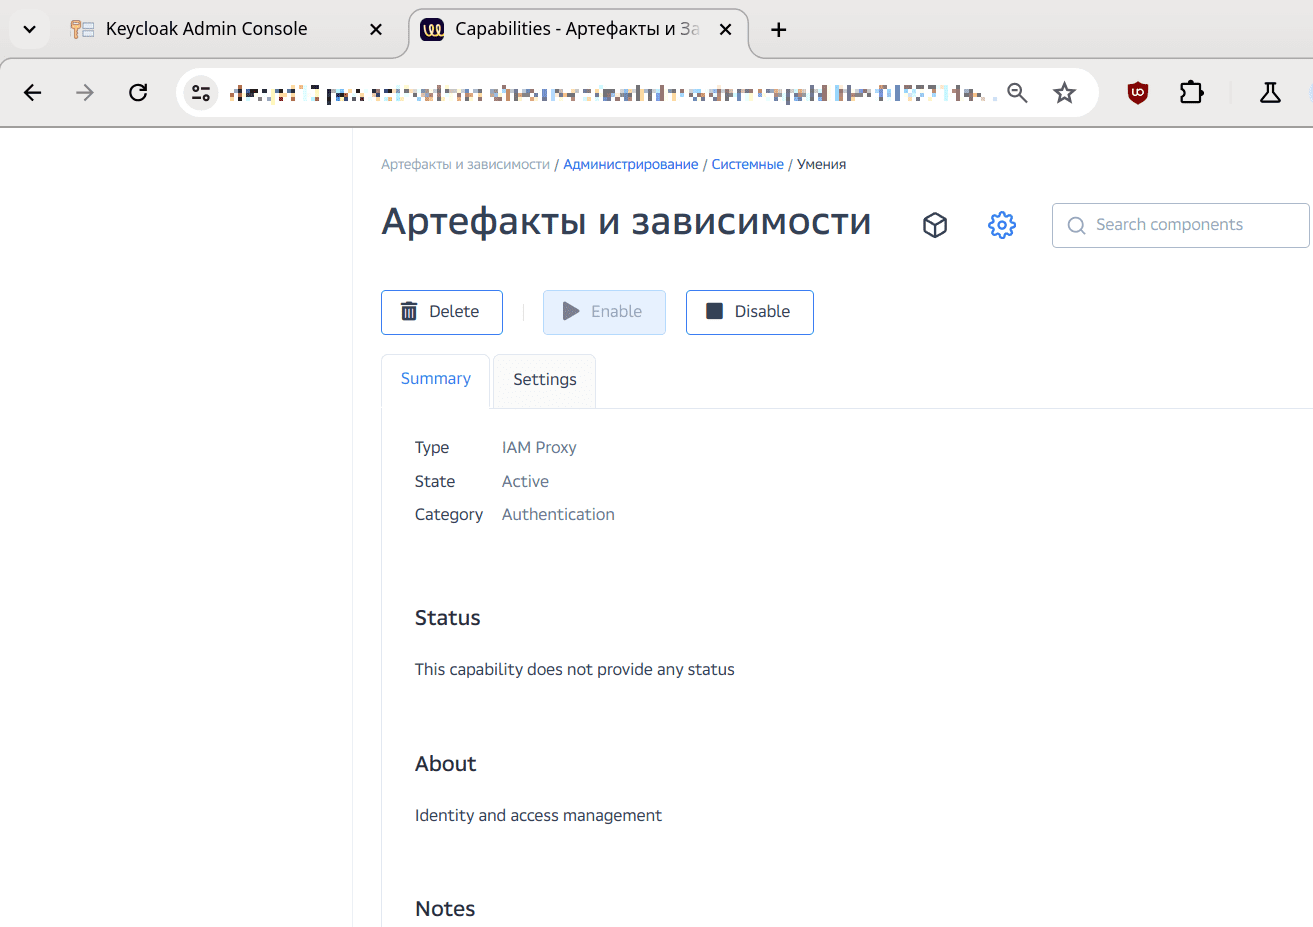Screen dimensions: 1313x927
Task: Click the uBlock Origin shield icon
Action: 1137,93
